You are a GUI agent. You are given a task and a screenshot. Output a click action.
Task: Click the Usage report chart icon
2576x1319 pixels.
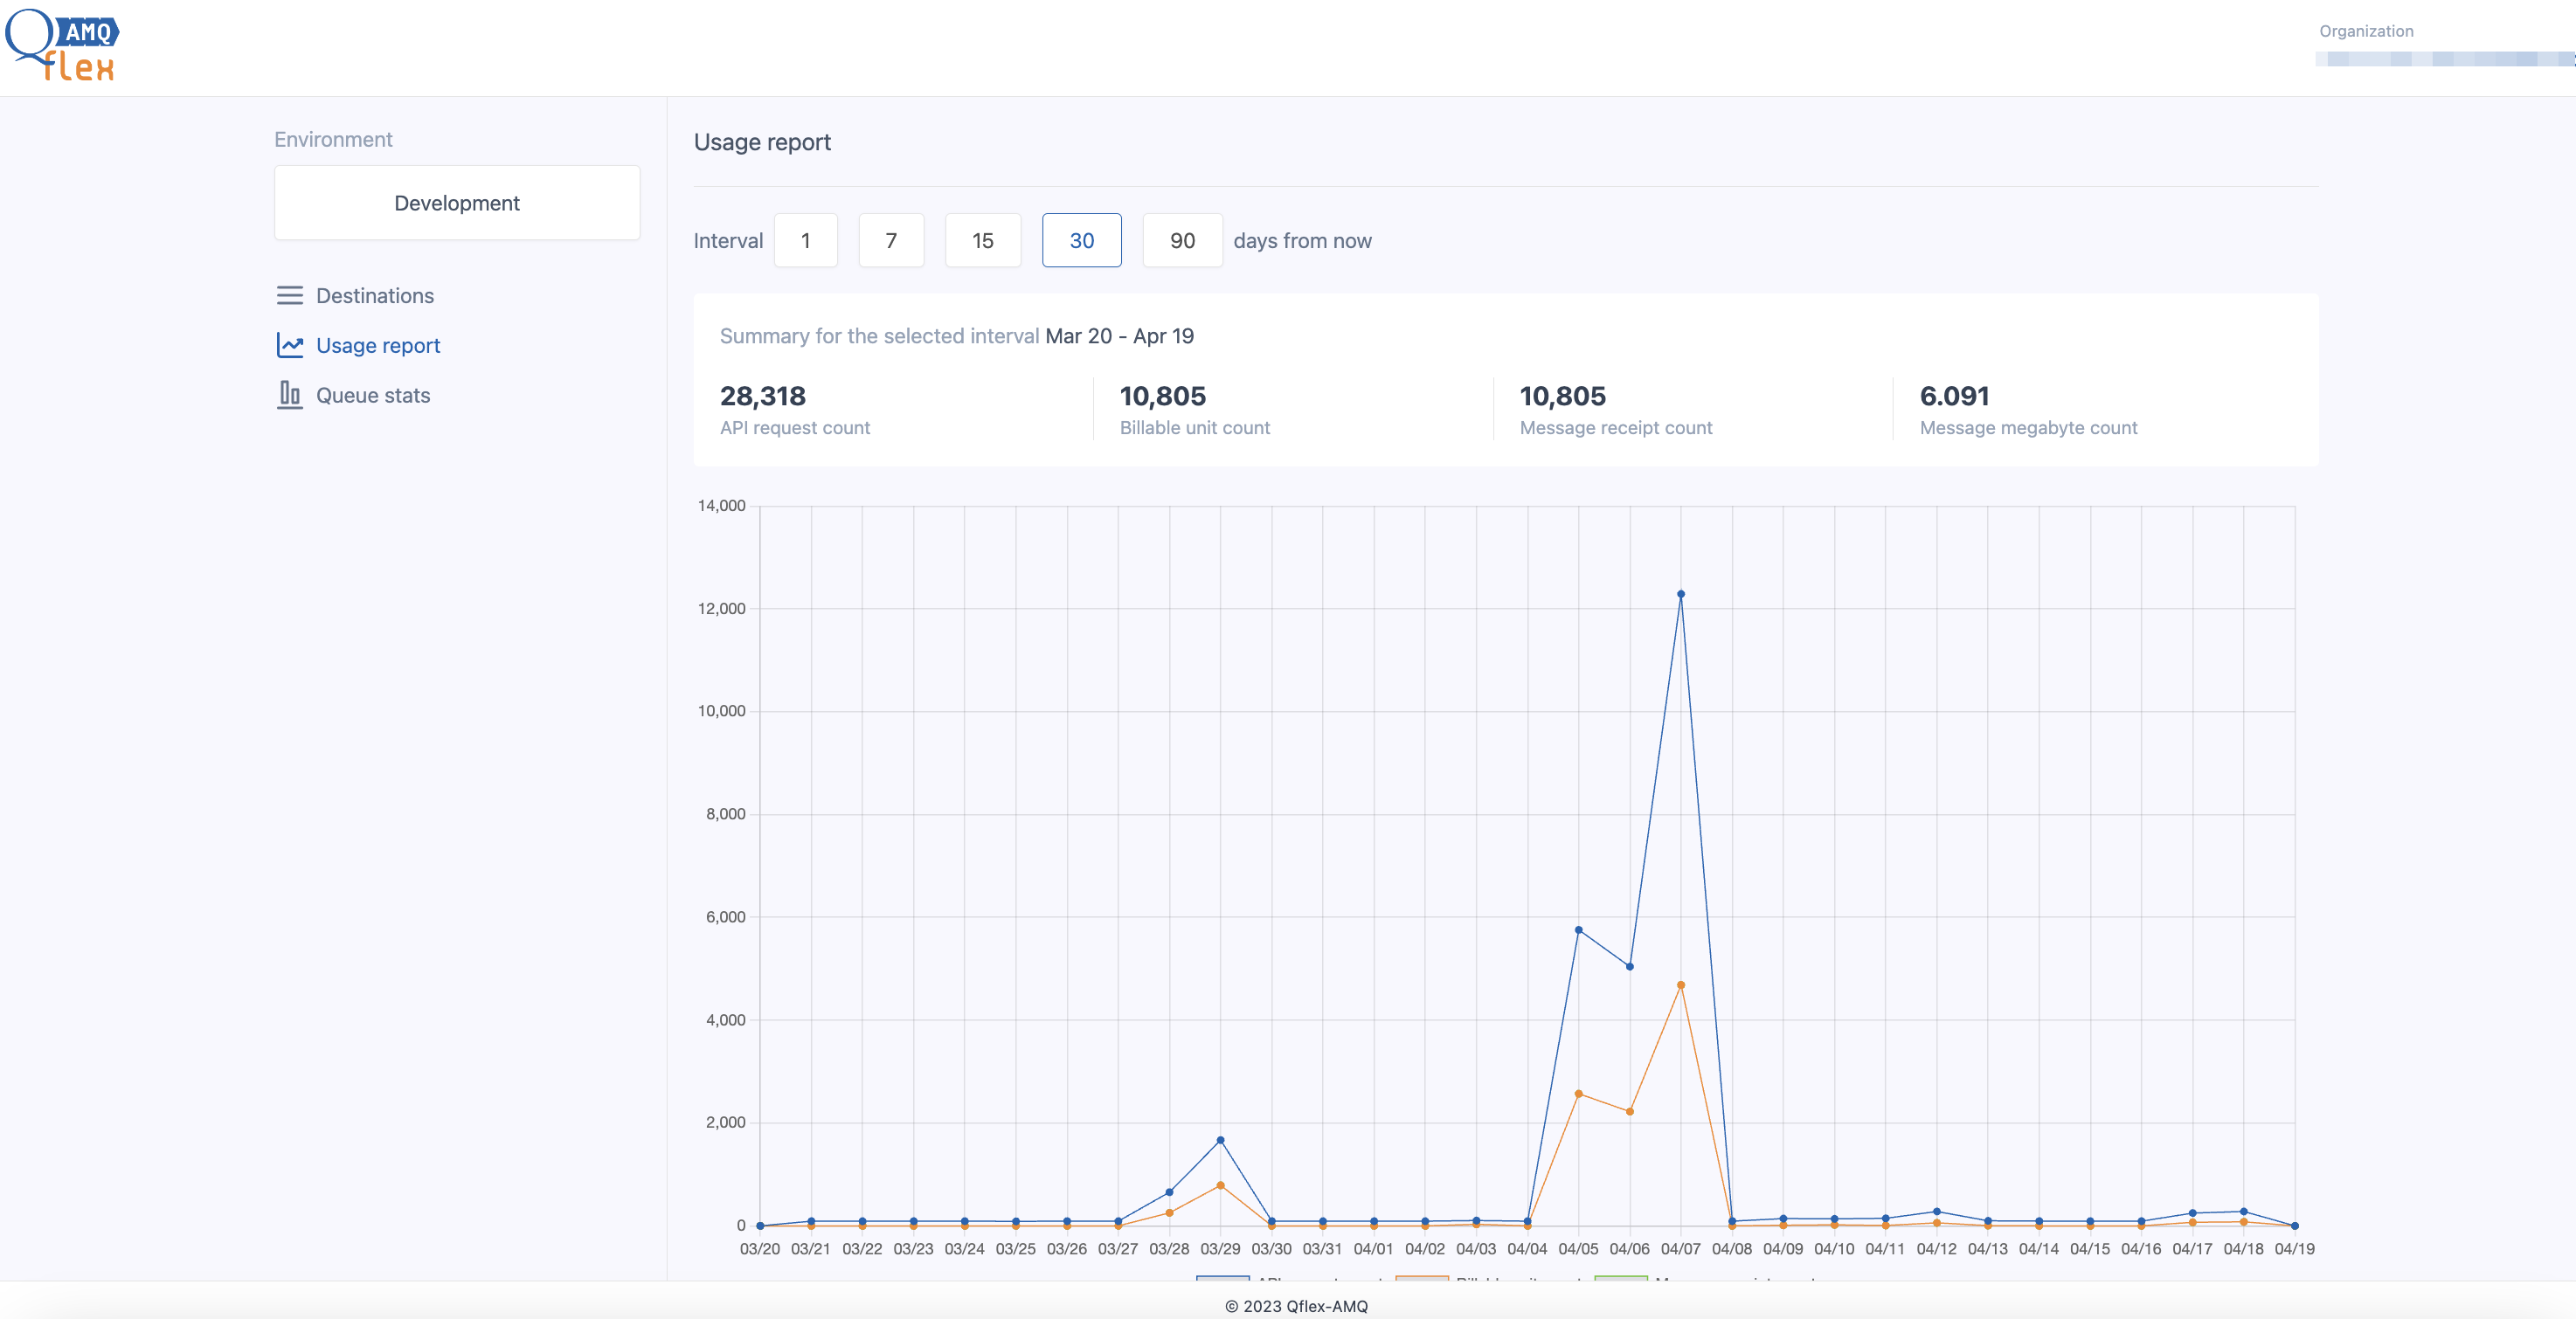[x=289, y=345]
